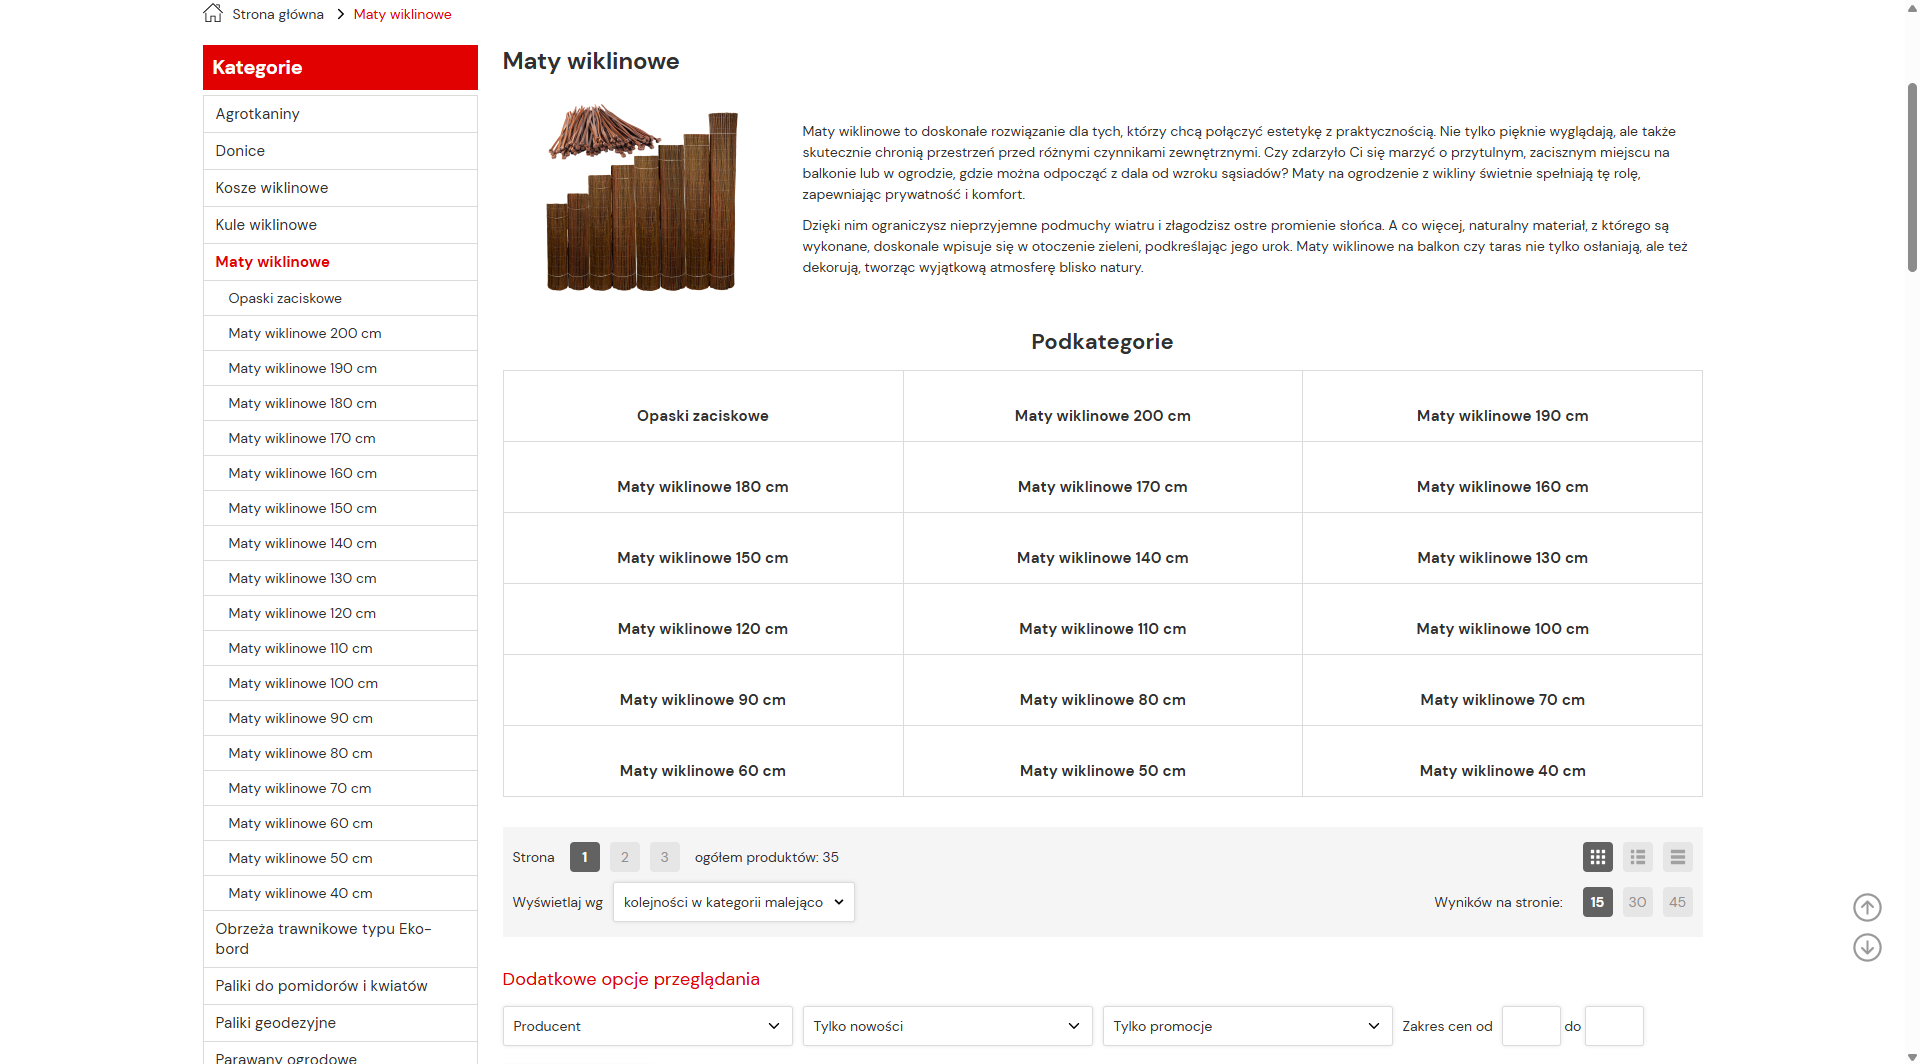The image size is (1920, 1064).
Task: Open the sort order dropdown
Action: (733, 902)
